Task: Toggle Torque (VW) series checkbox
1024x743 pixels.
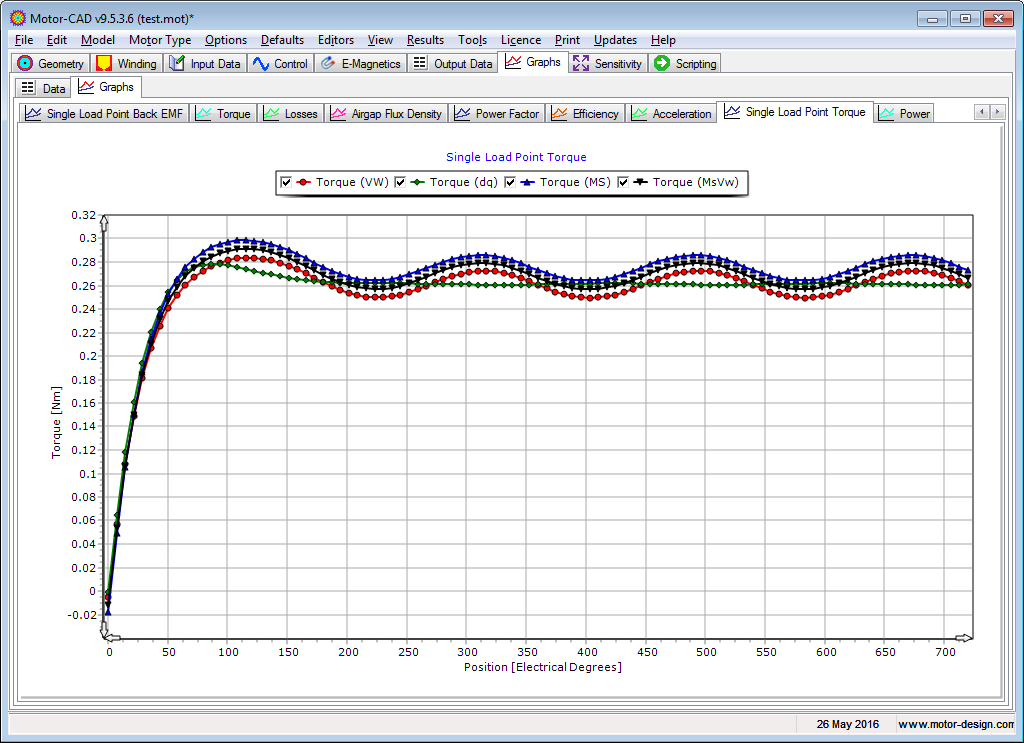Action: 286,182
